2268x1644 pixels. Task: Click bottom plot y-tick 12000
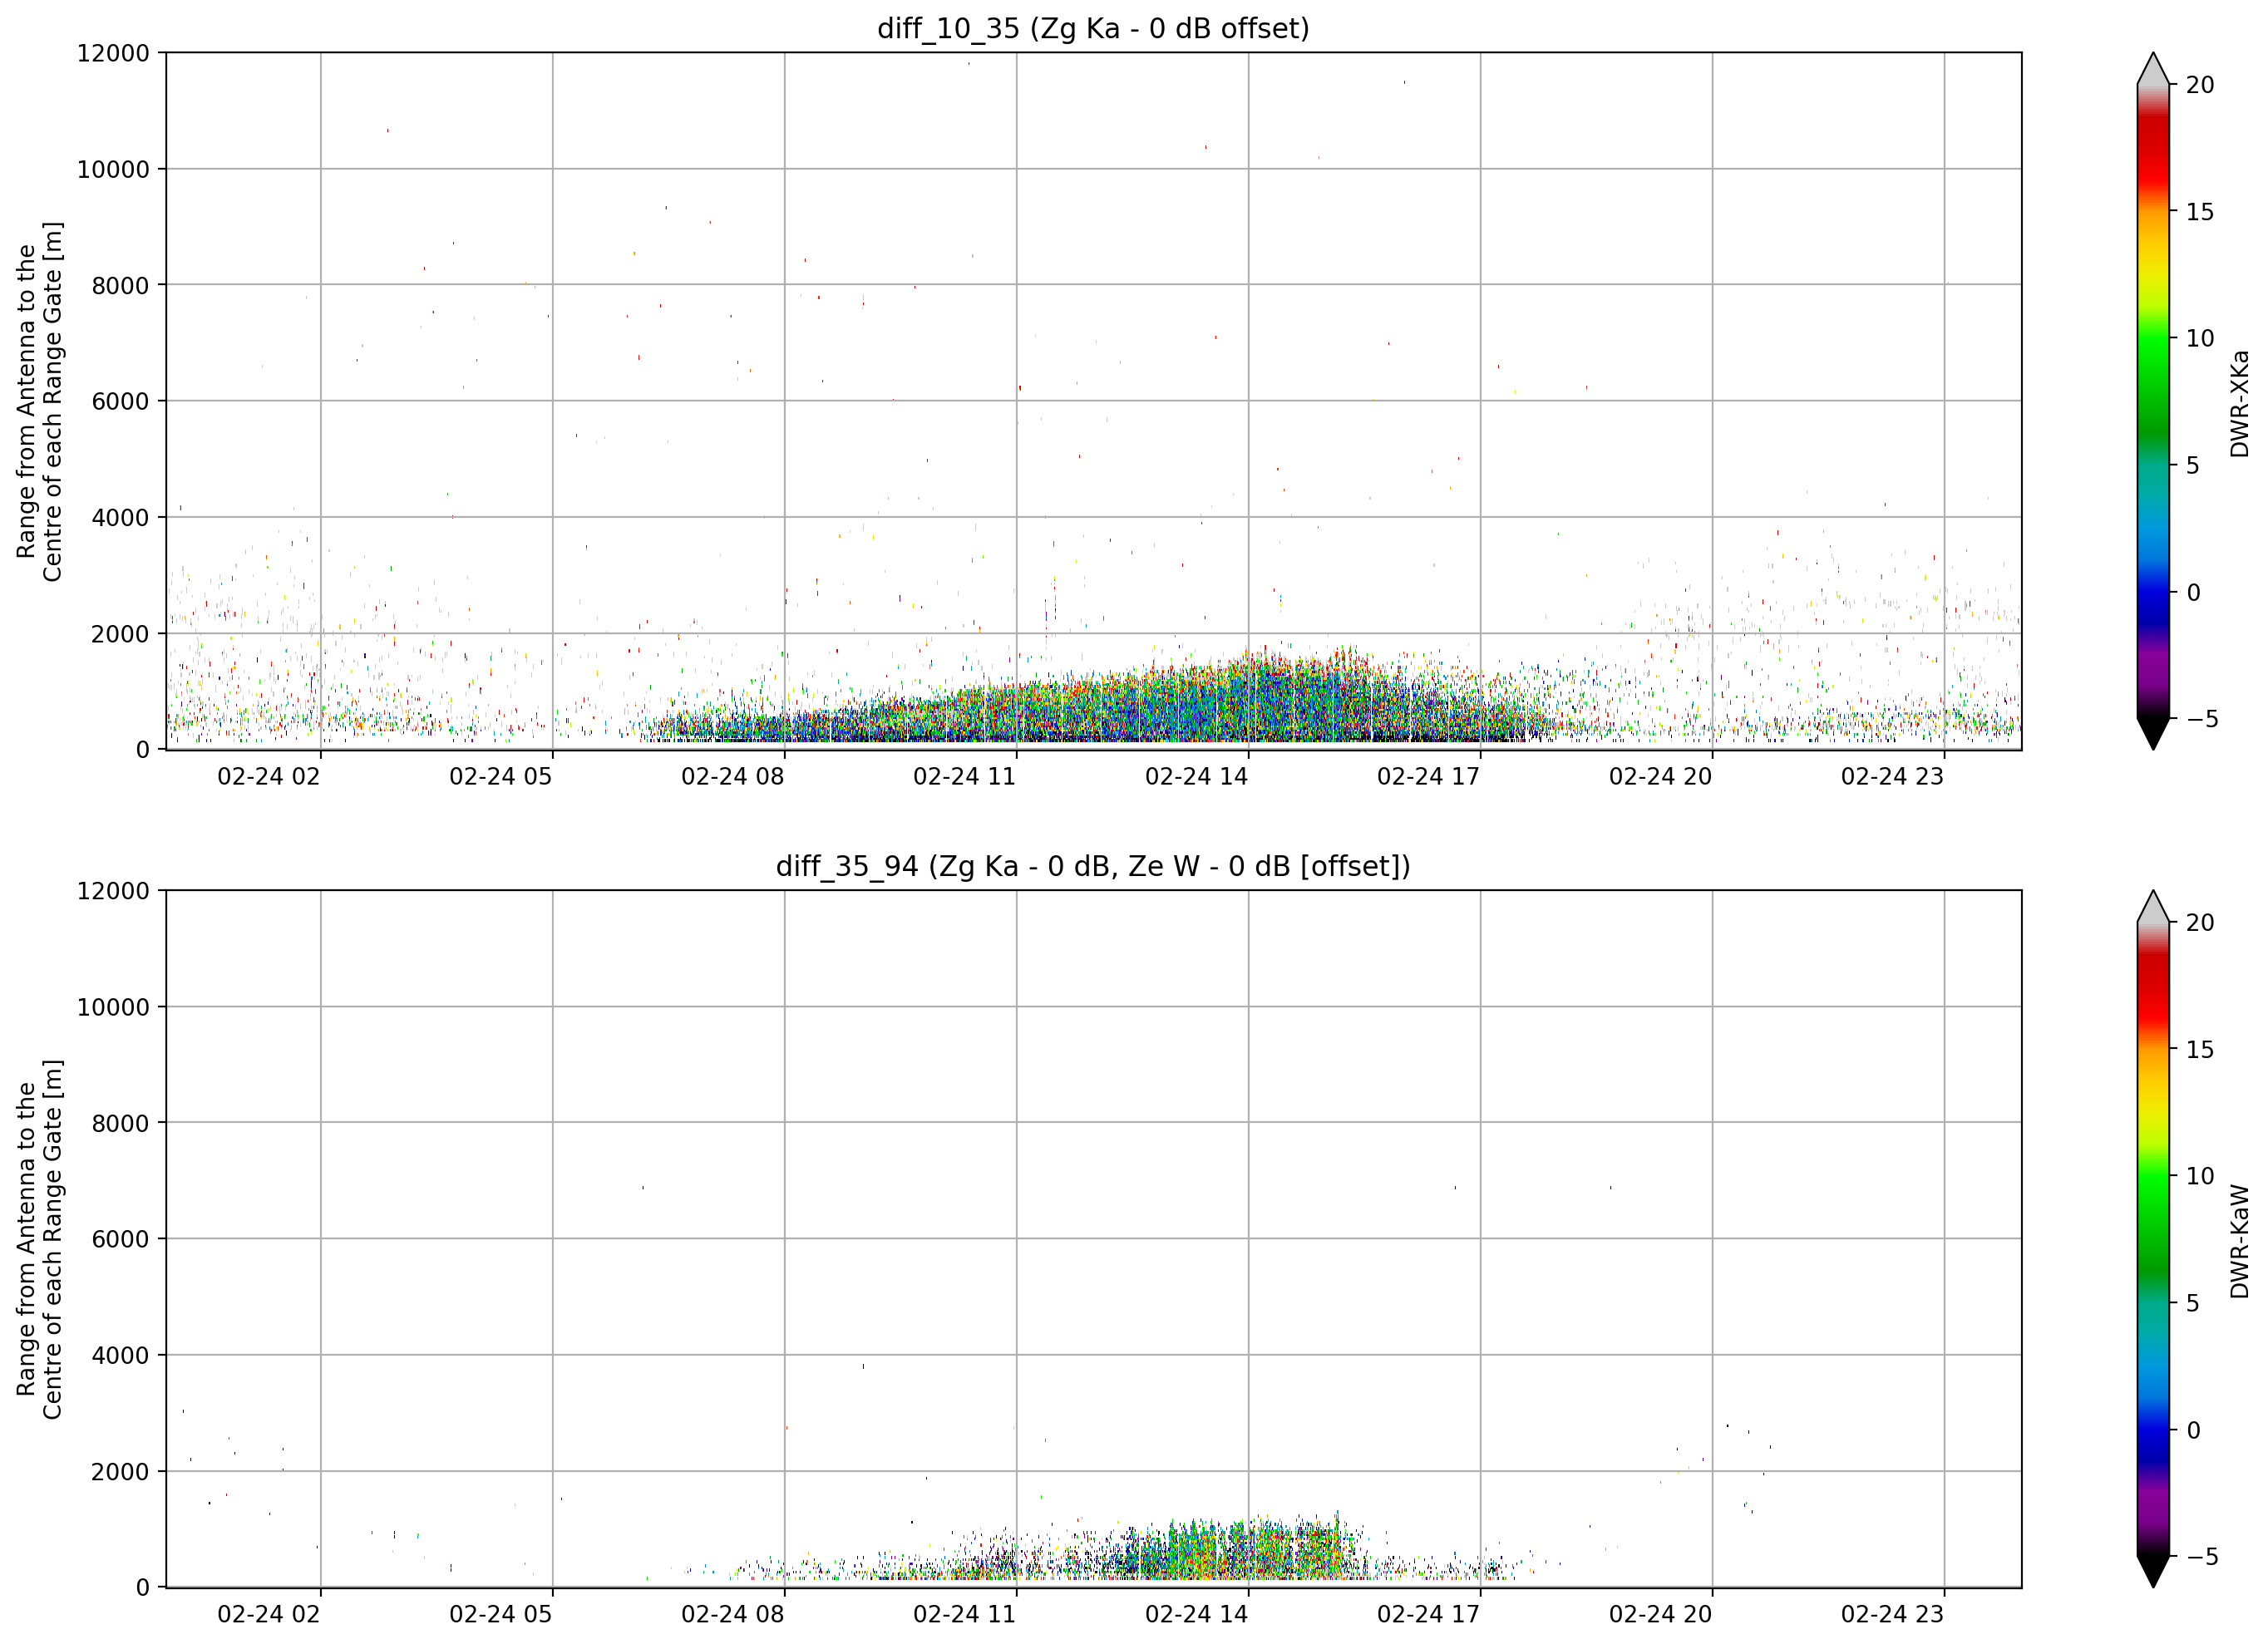point(113,891)
